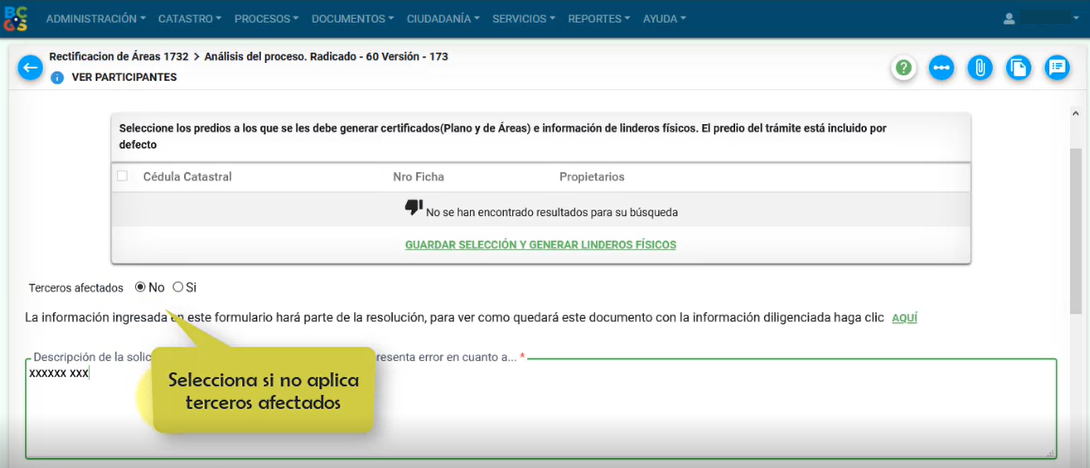Click the user profile icon
Viewport: 1090px width, 468px height.
[1009, 19]
